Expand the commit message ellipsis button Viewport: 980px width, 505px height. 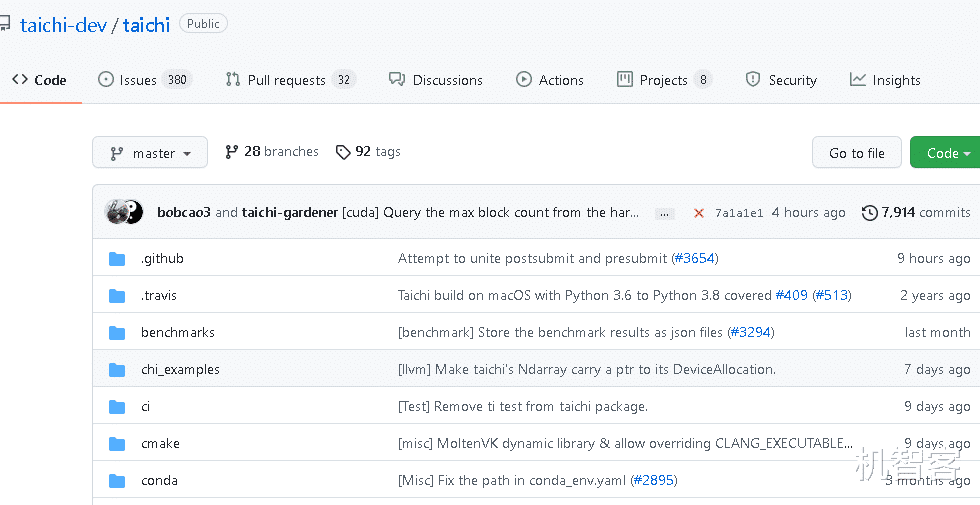point(664,213)
